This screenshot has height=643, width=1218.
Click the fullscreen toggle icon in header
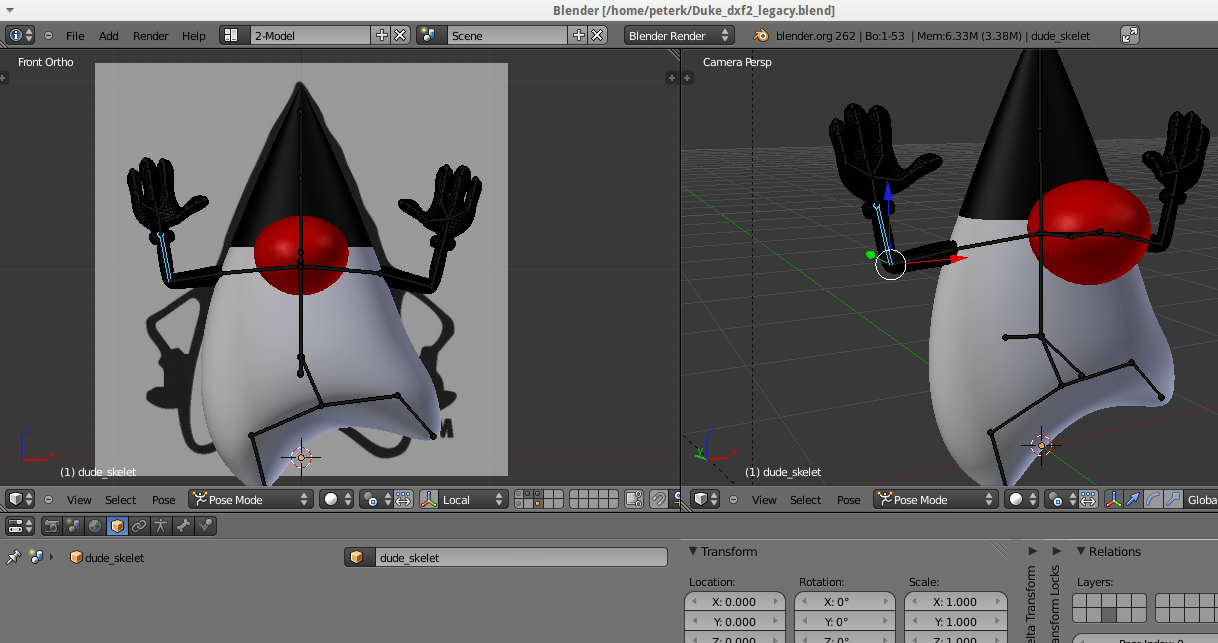pyautogui.click(x=1130, y=35)
